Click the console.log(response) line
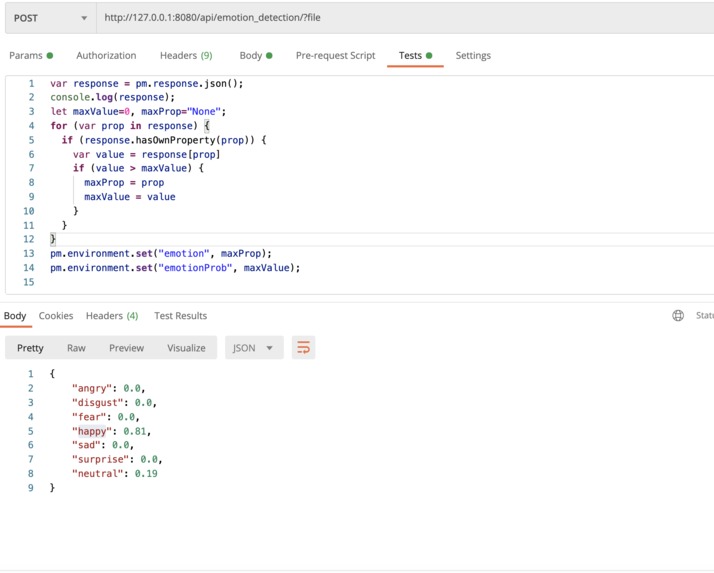This screenshot has height=573, width=714. [x=112, y=97]
